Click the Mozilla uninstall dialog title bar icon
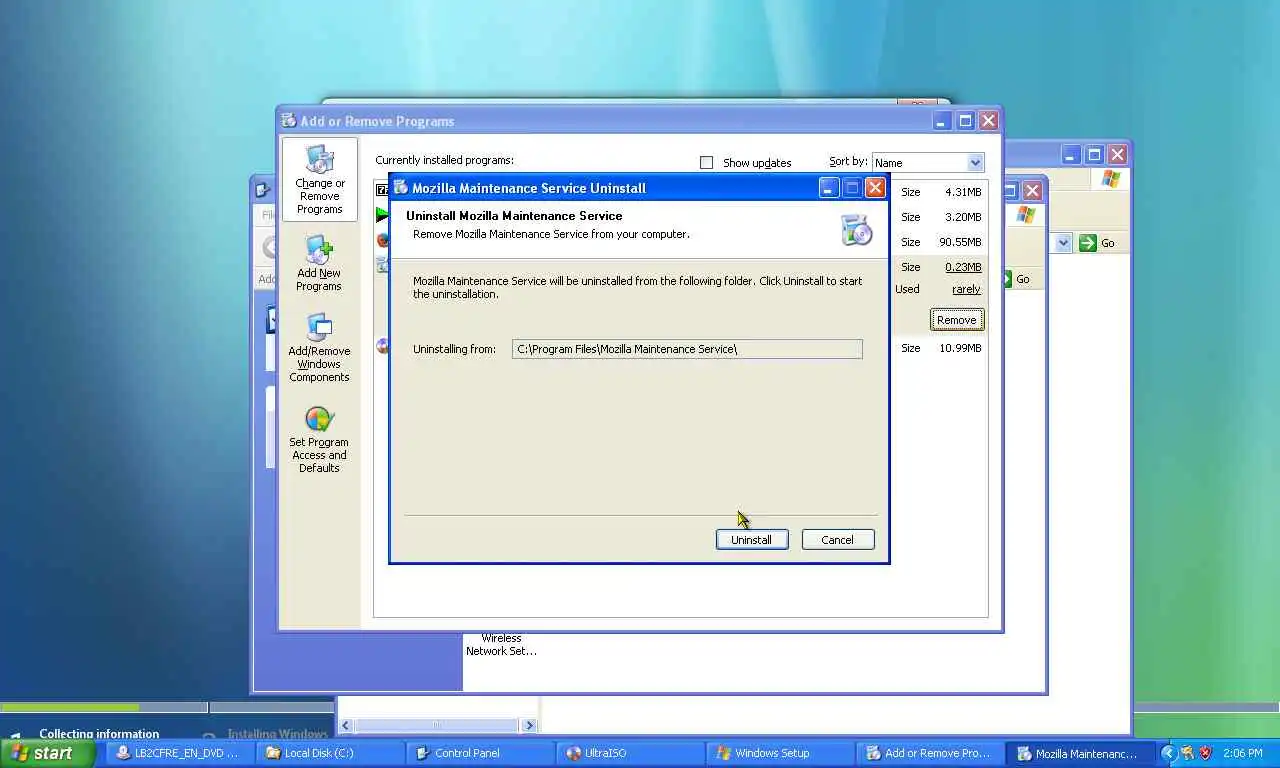This screenshot has height=768, width=1280. (401, 188)
